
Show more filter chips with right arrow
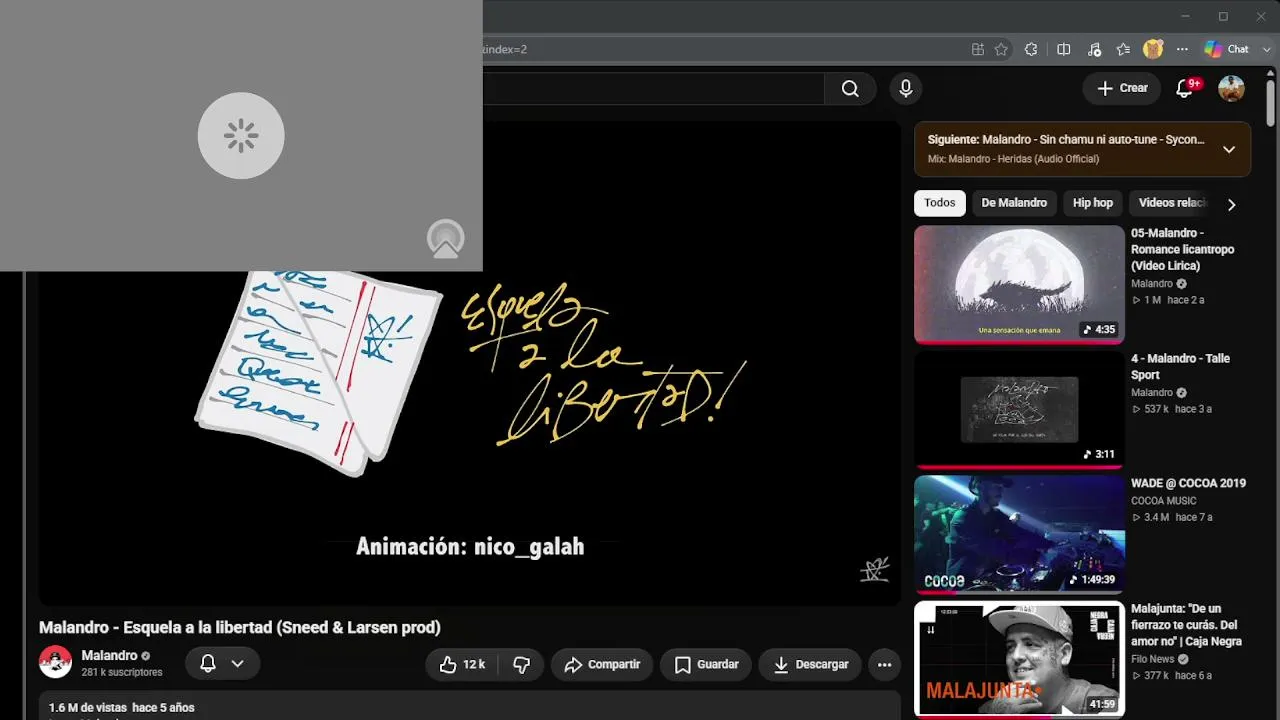coord(1231,204)
